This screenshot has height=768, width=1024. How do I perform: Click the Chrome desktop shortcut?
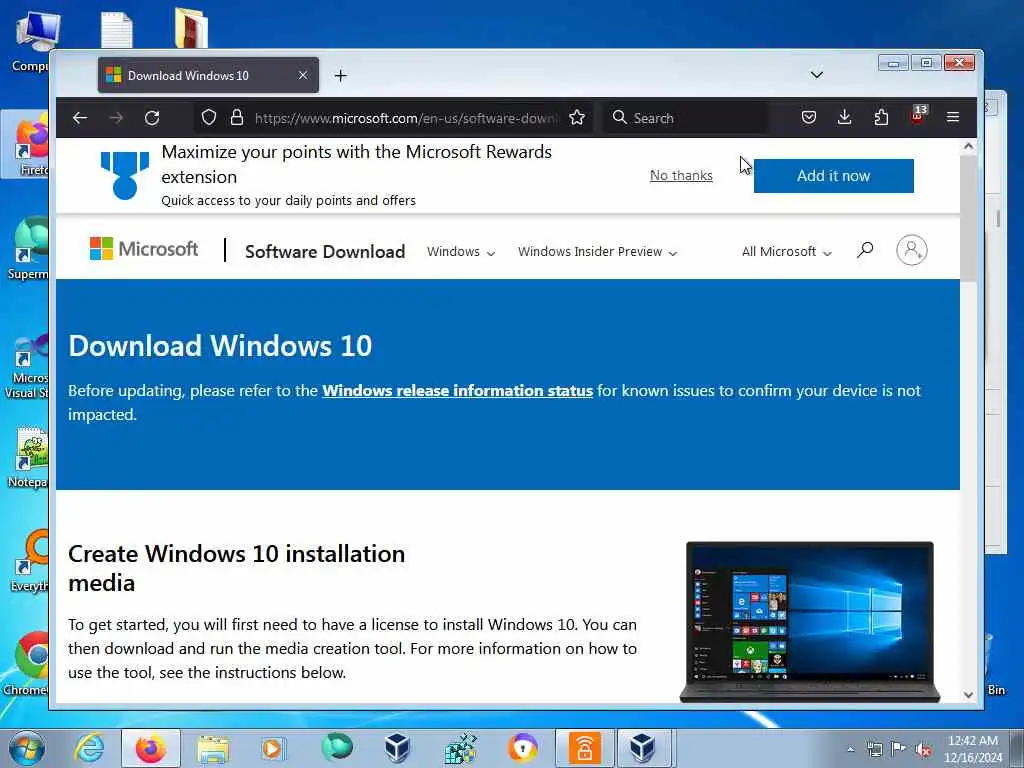click(x=29, y=661)
